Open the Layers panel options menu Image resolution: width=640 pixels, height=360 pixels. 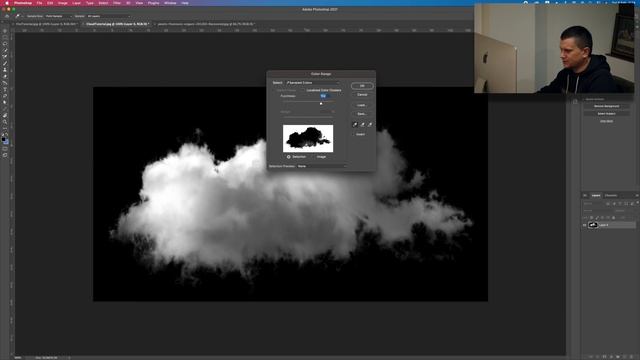636,196
